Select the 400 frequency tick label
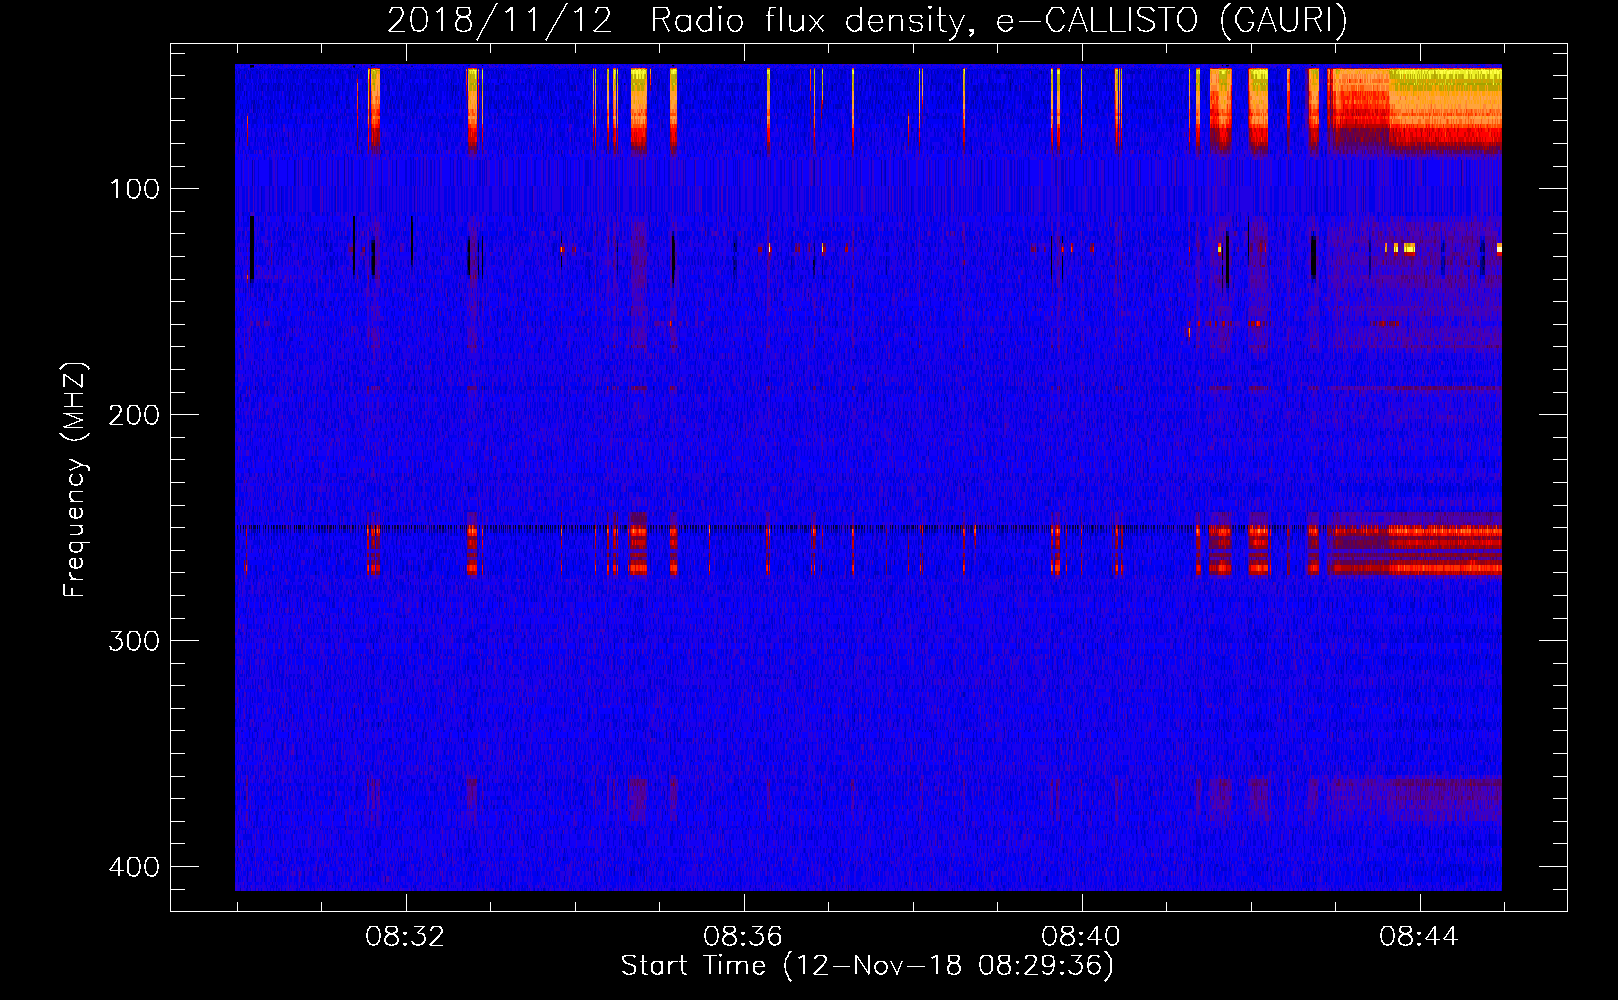Viewport: 1618px width, 1000px height. tap(134, 867)
